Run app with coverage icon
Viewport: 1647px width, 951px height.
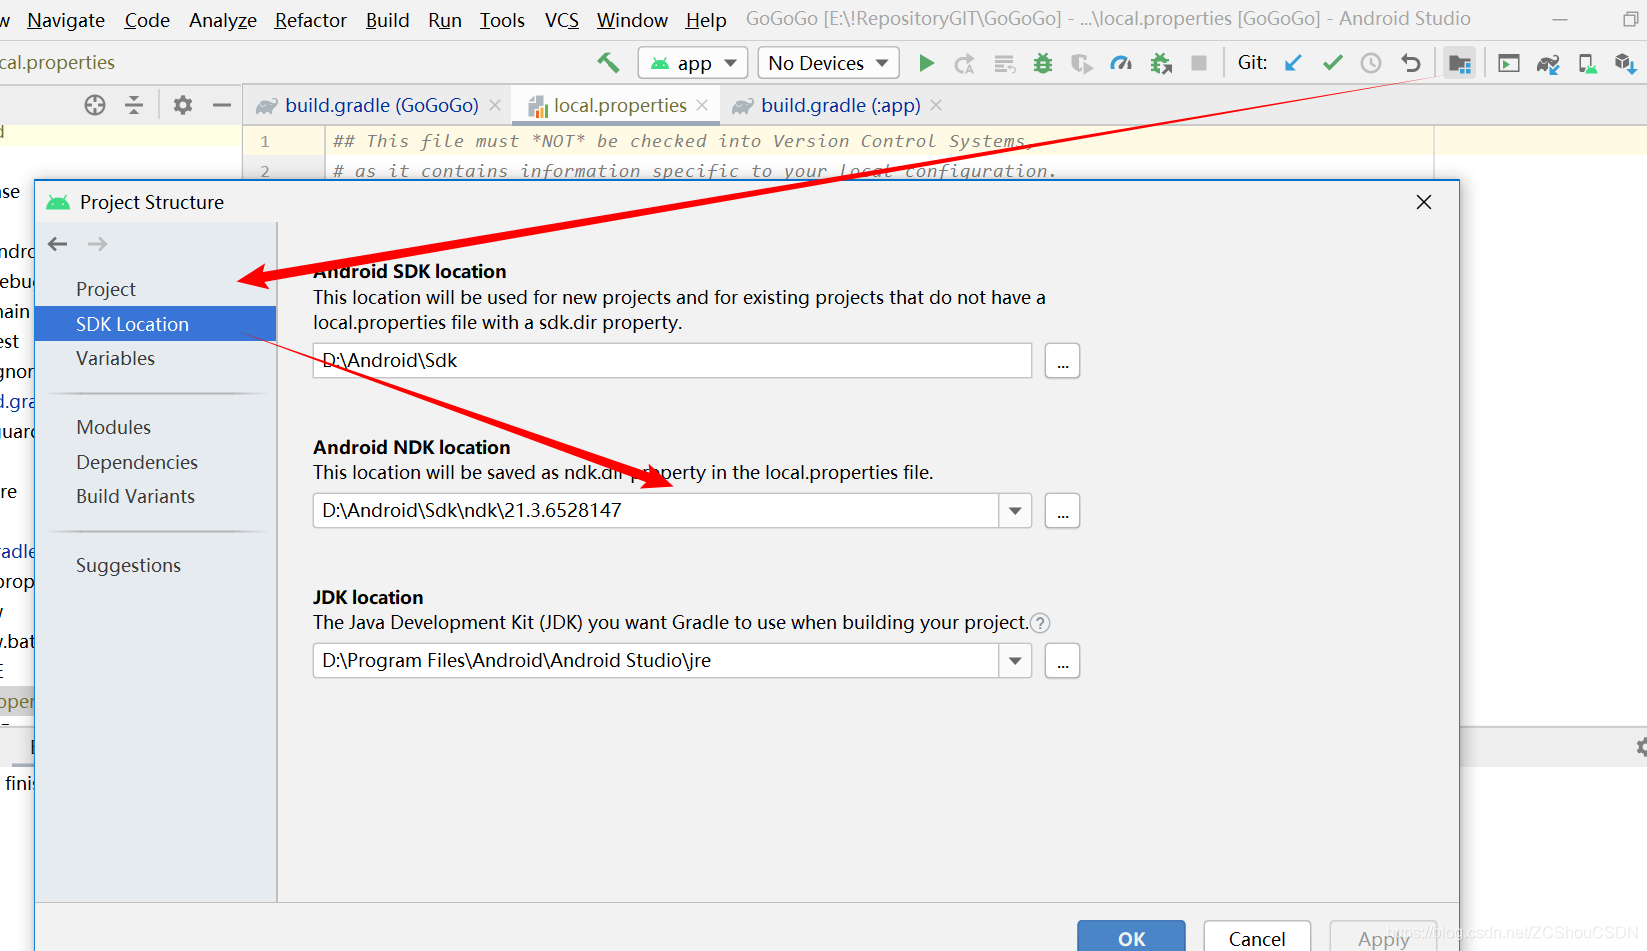coord(1082,64)
